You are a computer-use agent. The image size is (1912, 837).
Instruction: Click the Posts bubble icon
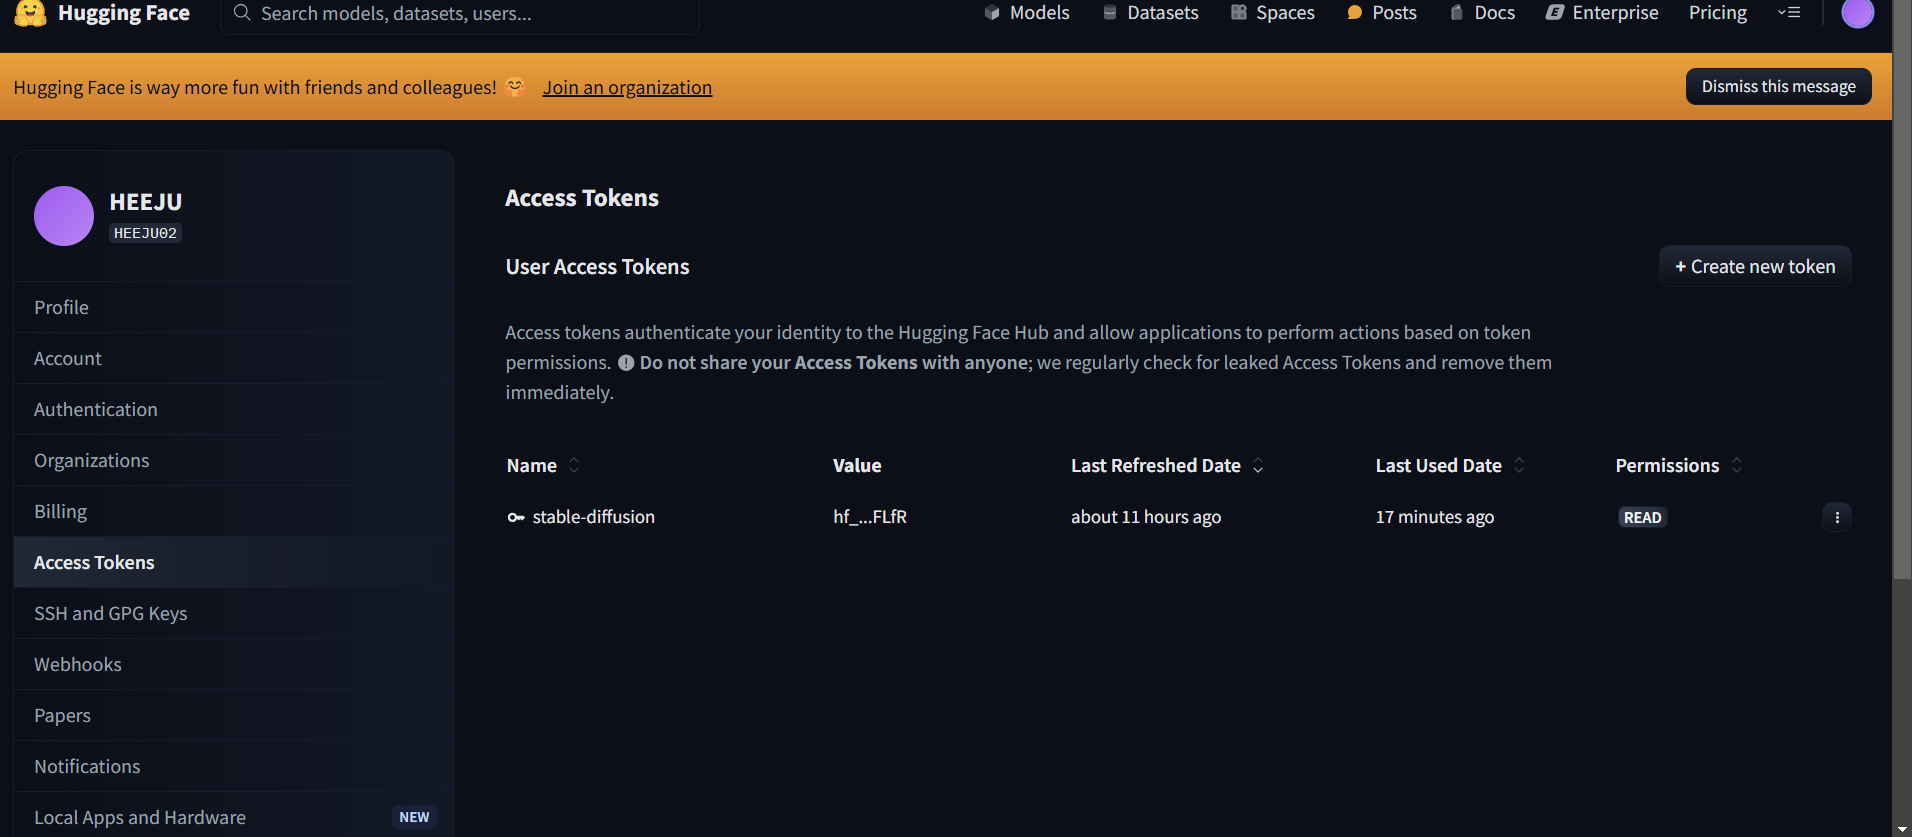pos(1355,13)
